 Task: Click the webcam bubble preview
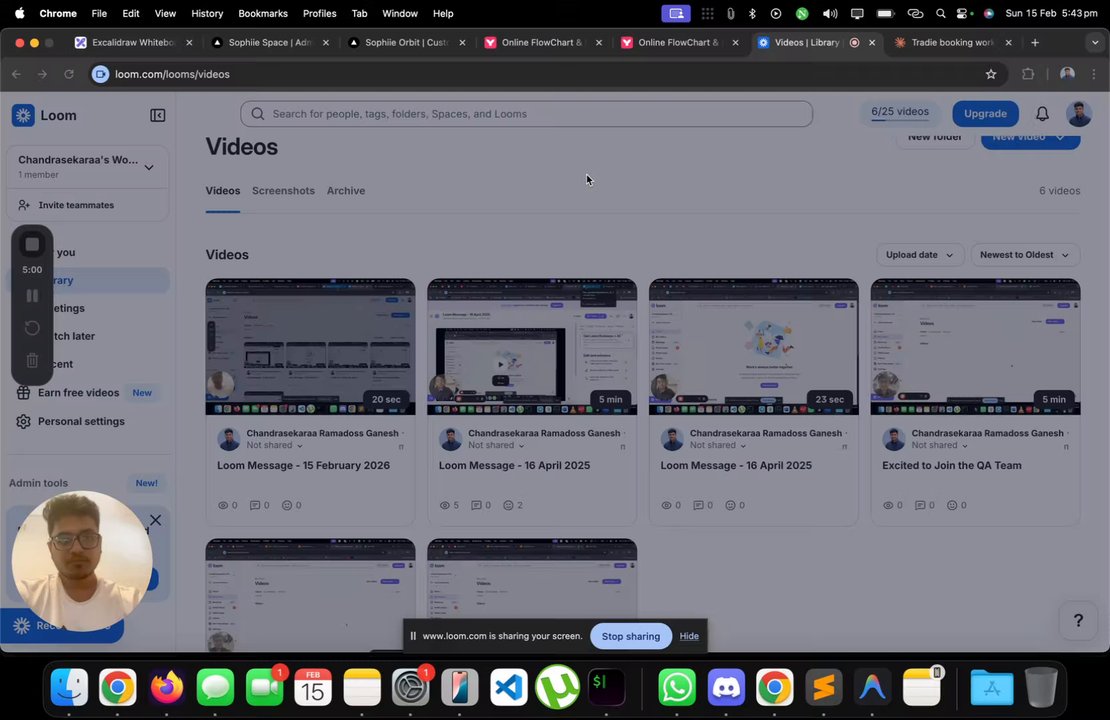[x=82, y=561]
